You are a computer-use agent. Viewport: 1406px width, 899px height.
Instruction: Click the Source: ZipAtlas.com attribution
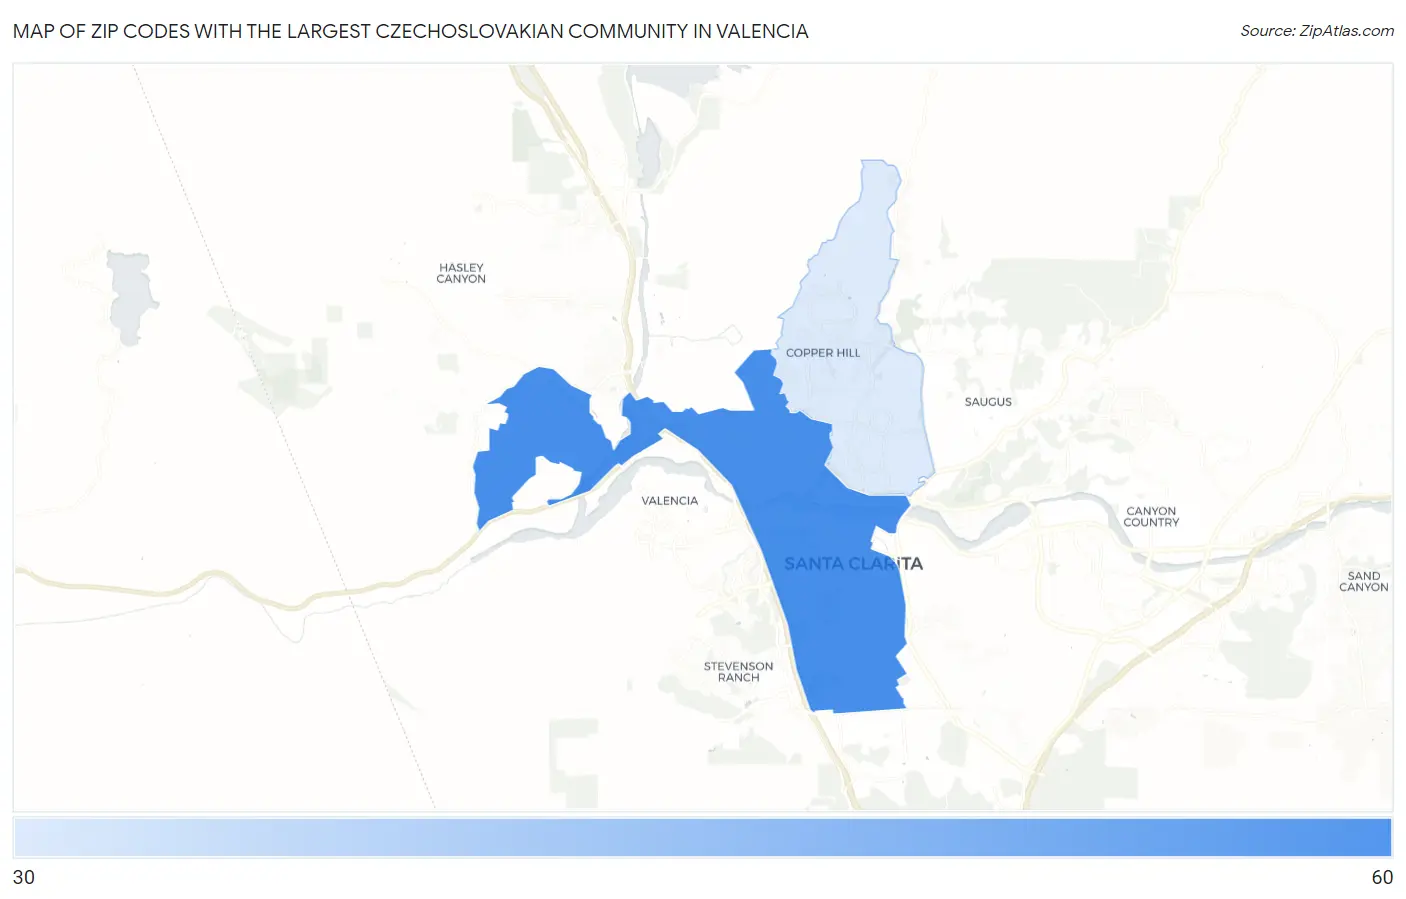coord(1317,31)
